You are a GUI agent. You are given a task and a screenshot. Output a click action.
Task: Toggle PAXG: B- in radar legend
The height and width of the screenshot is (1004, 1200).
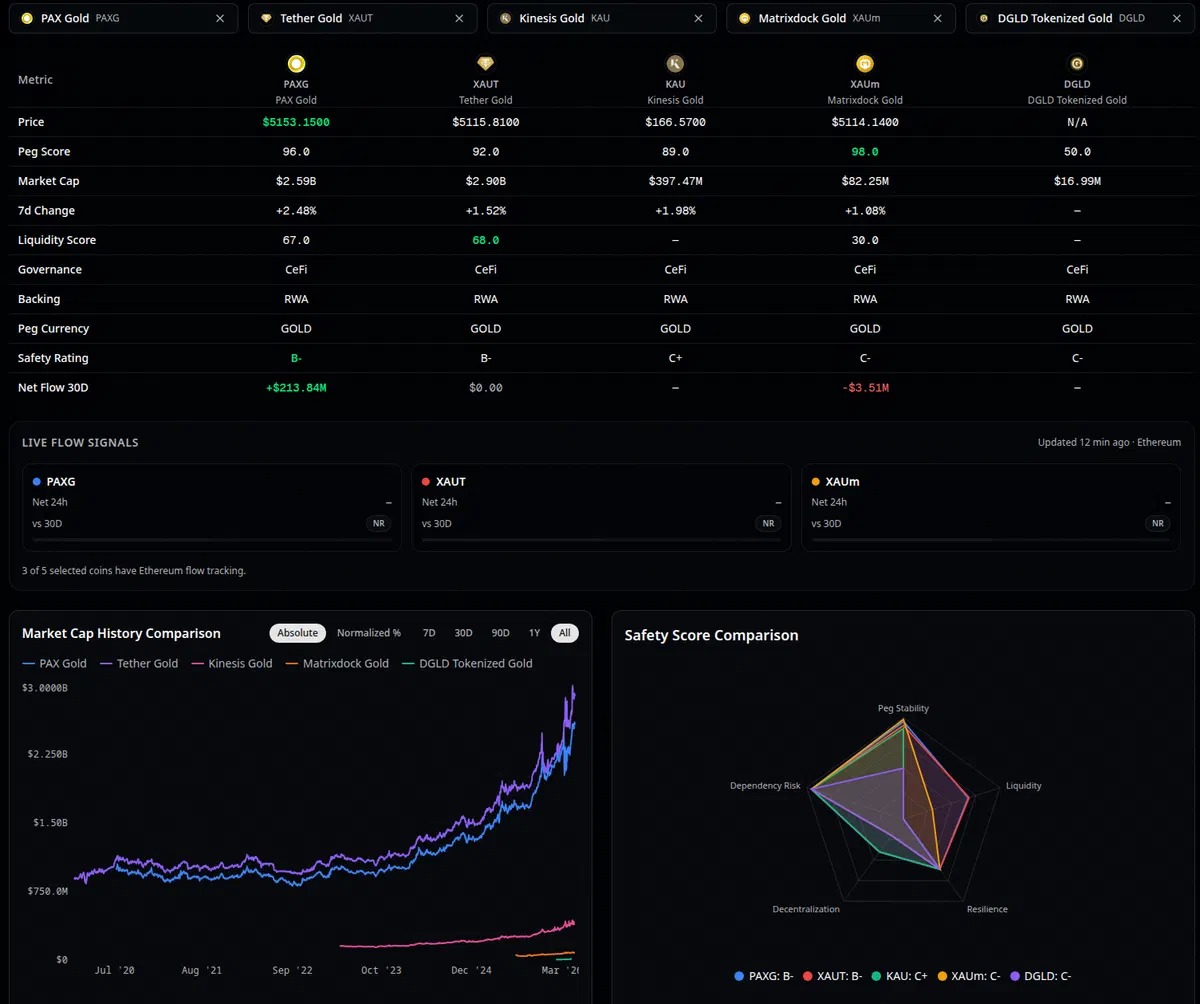point(764,976)
